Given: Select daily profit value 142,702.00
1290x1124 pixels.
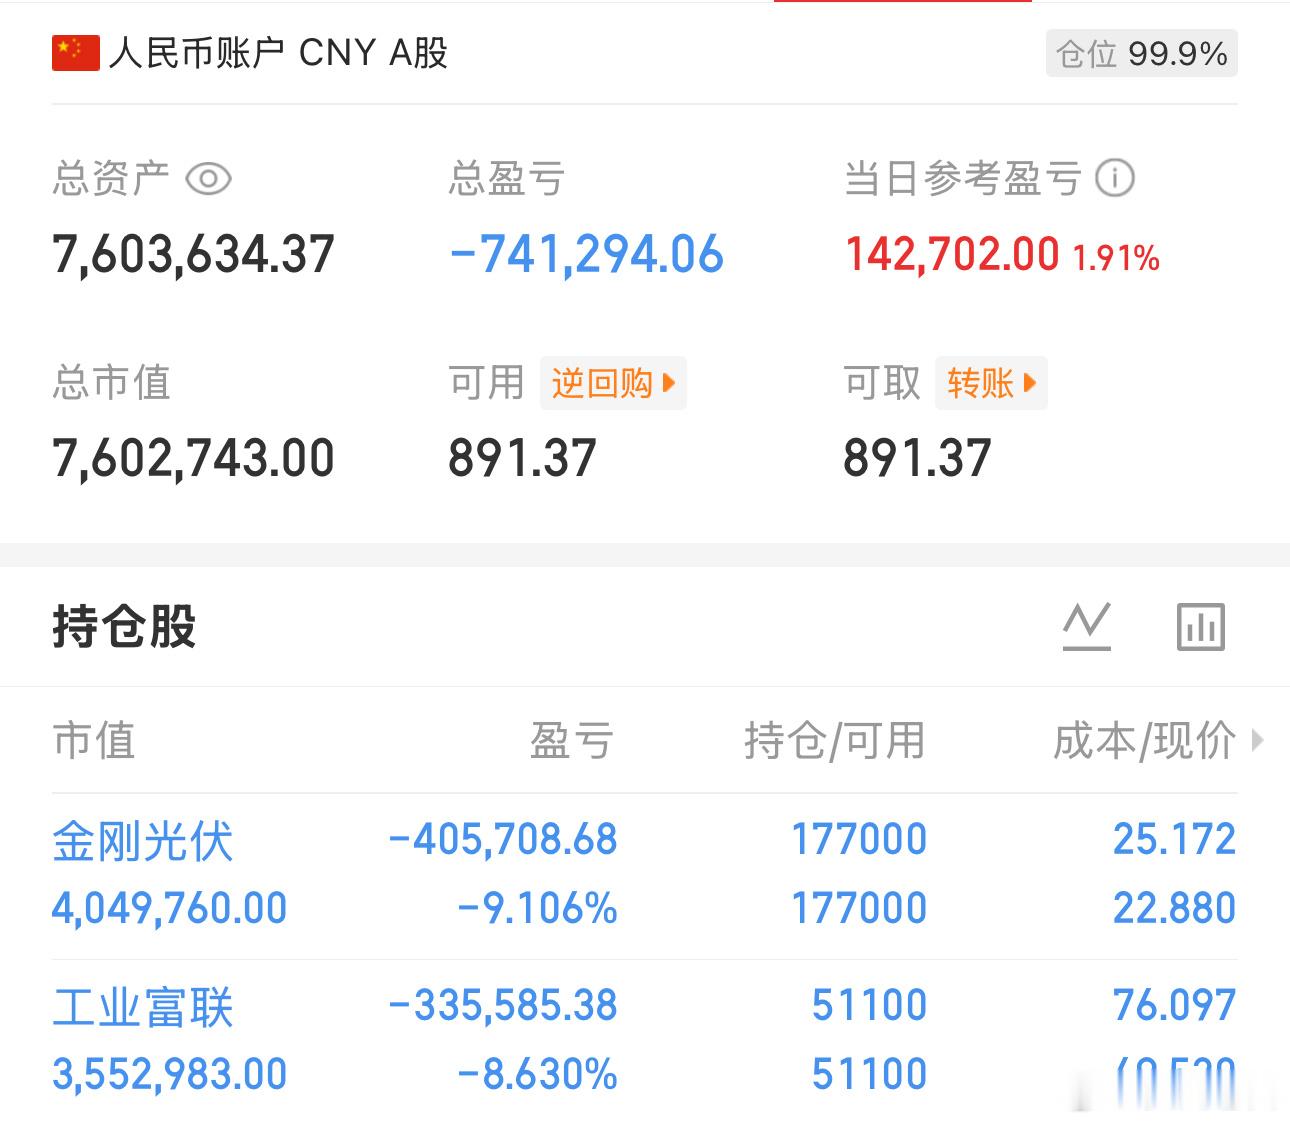Looking at the screenshot, I should coord(952,254).
